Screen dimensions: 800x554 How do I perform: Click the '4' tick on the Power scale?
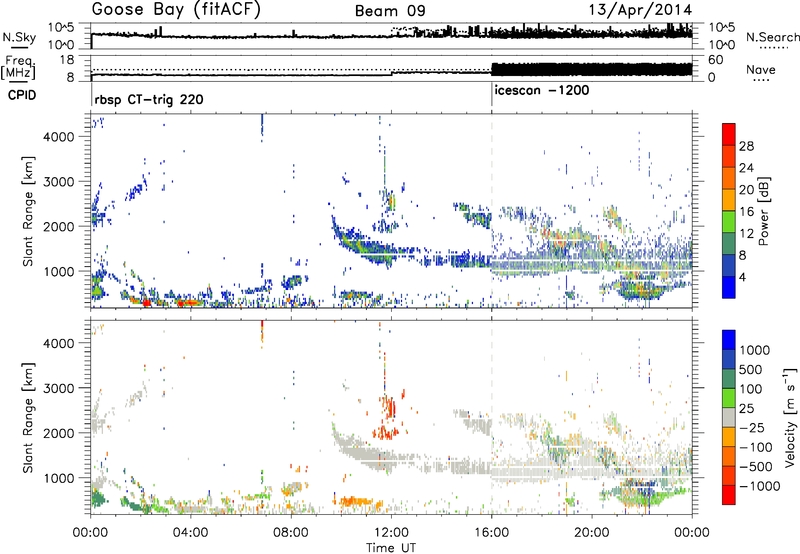click(x=743, y=277)
